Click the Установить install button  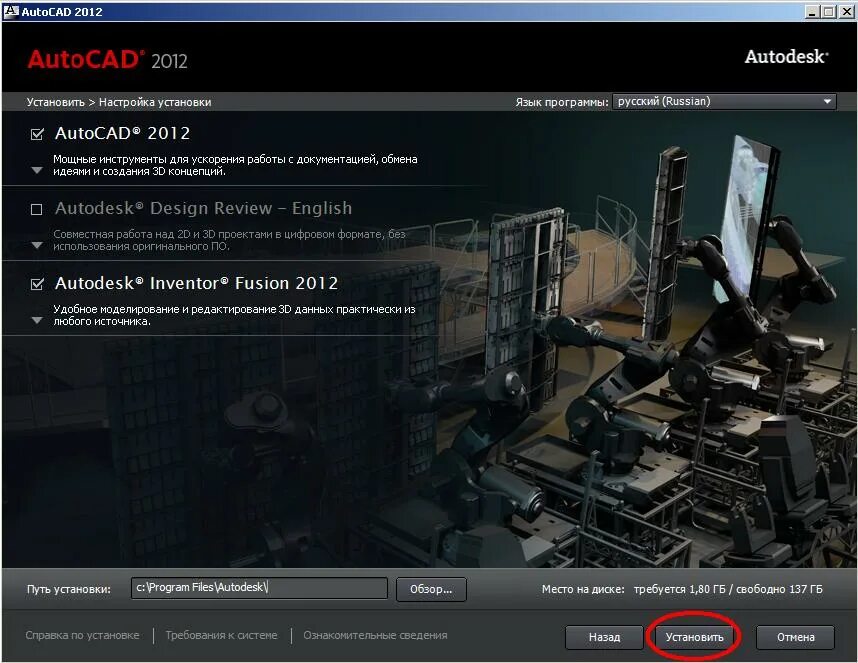click(694, 637)
